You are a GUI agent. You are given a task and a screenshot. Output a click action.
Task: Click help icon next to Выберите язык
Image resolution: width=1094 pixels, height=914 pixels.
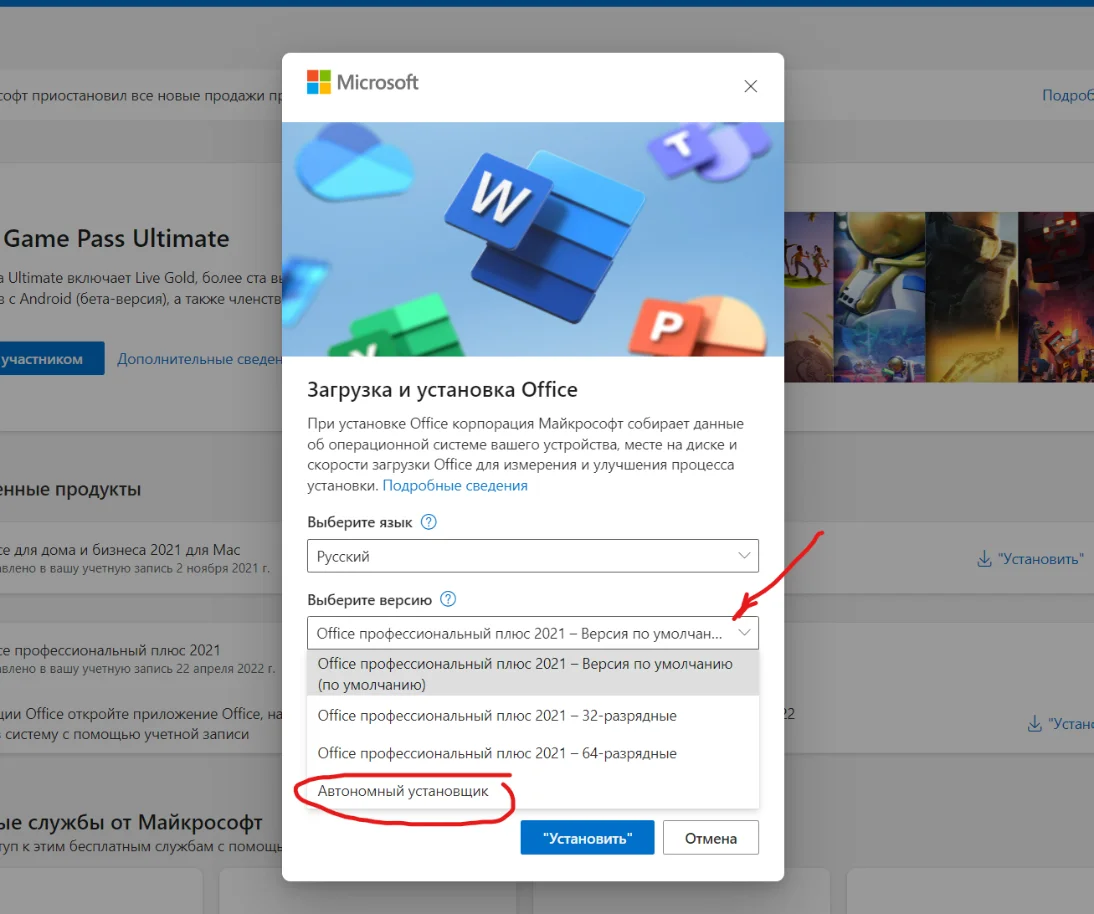tap(429, 522)
